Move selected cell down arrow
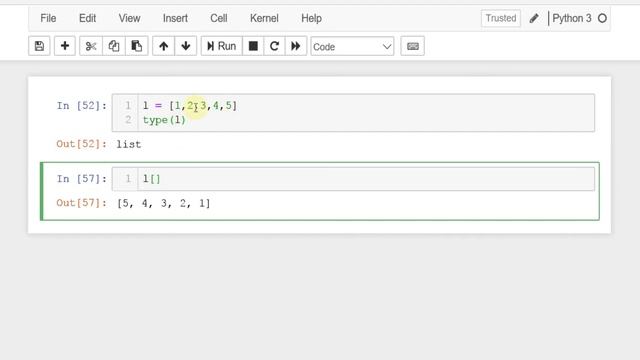 point(186,46)
